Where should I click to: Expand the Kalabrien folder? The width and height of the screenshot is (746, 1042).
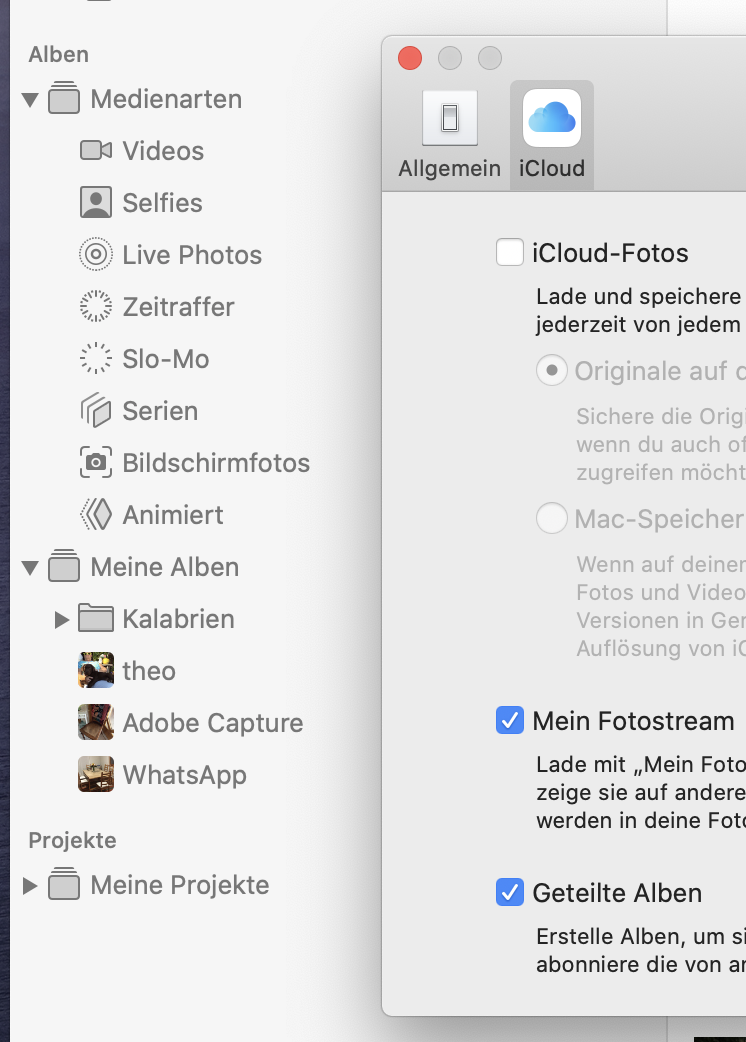click(62, 620)
